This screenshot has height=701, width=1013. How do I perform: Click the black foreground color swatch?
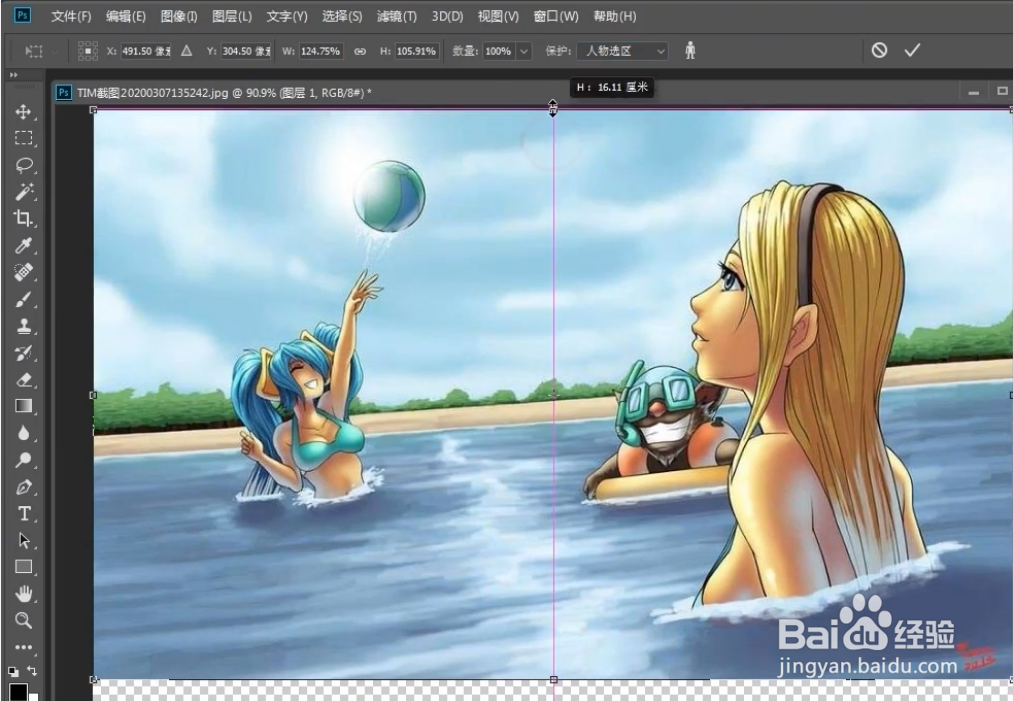(x=17, y=691)
